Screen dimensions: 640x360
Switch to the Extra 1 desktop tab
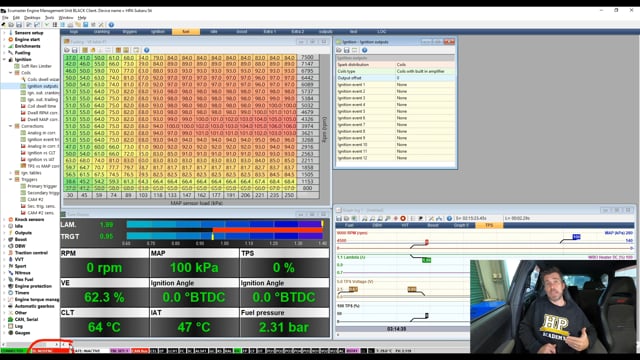pos(270,31)
